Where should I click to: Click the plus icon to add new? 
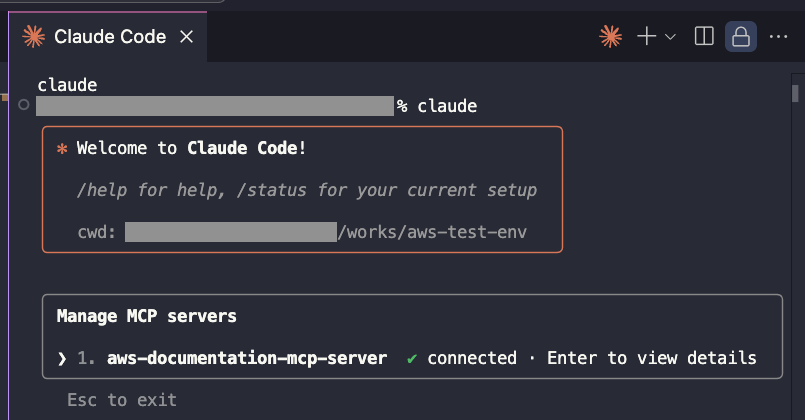[646, 36]
